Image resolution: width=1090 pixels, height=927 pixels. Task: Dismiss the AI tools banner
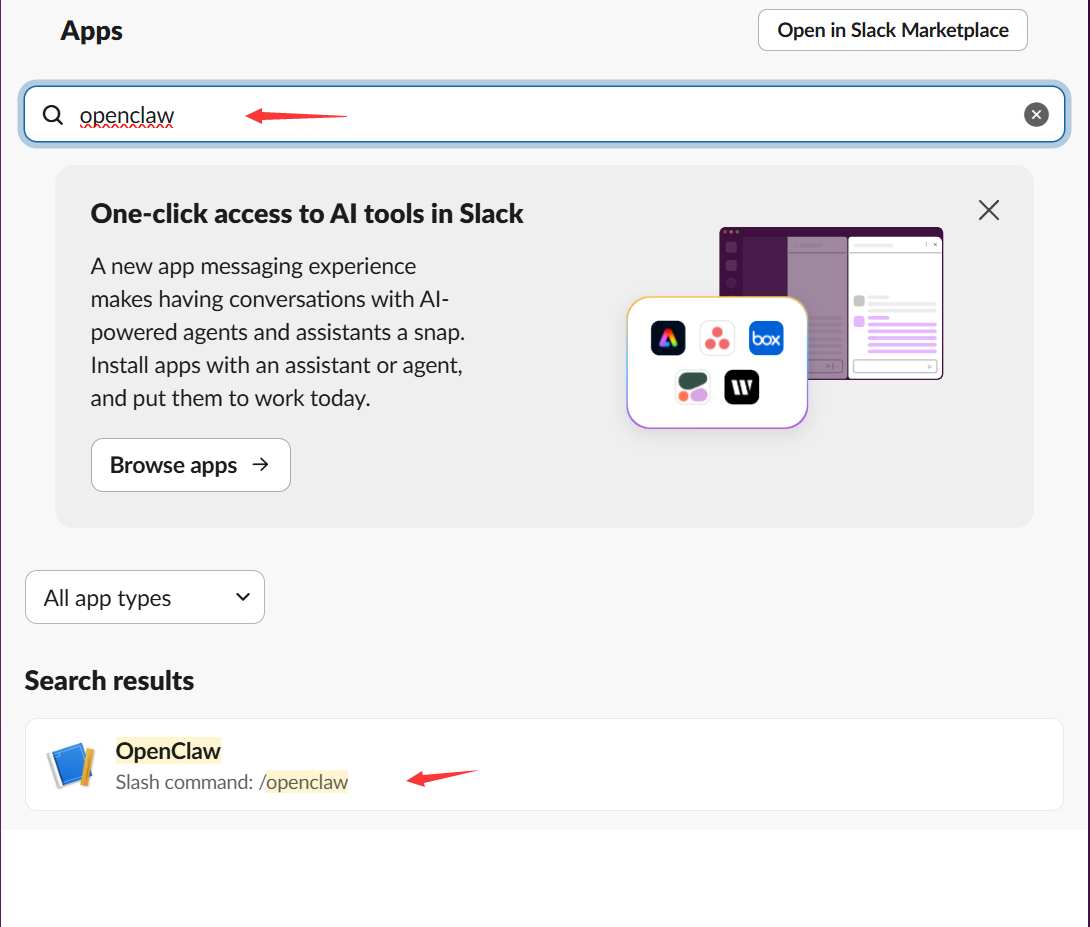pos(988,210)
